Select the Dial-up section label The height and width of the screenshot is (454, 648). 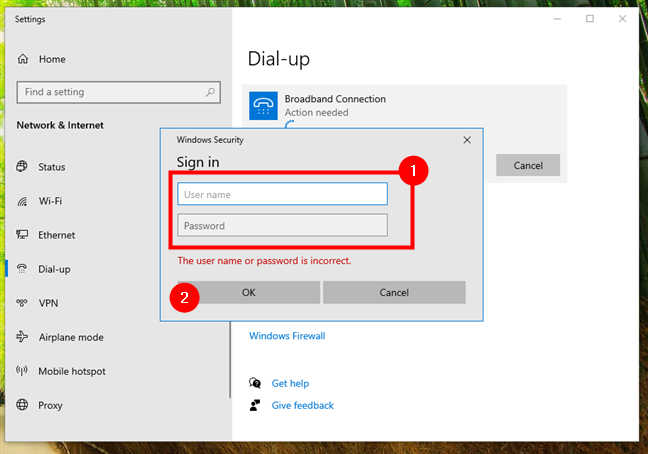tap(54, 269)
